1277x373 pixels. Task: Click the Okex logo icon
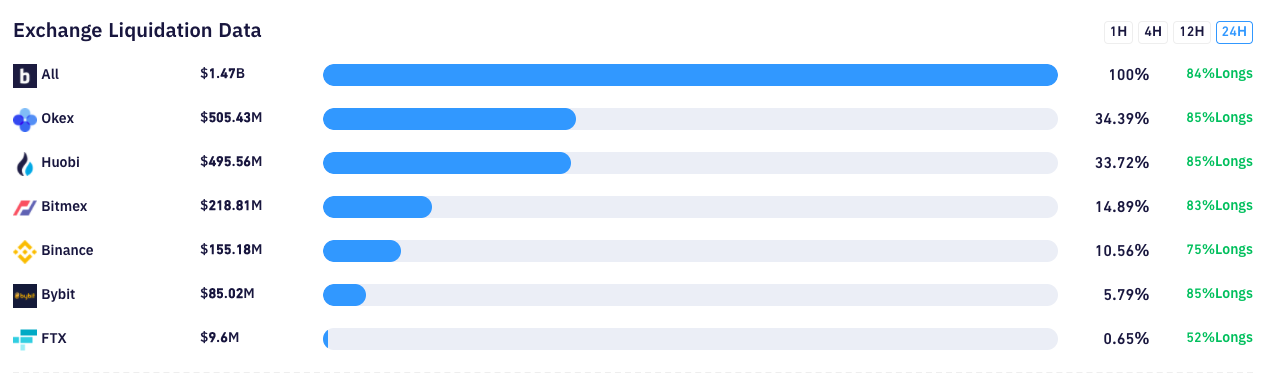[25, 120]
